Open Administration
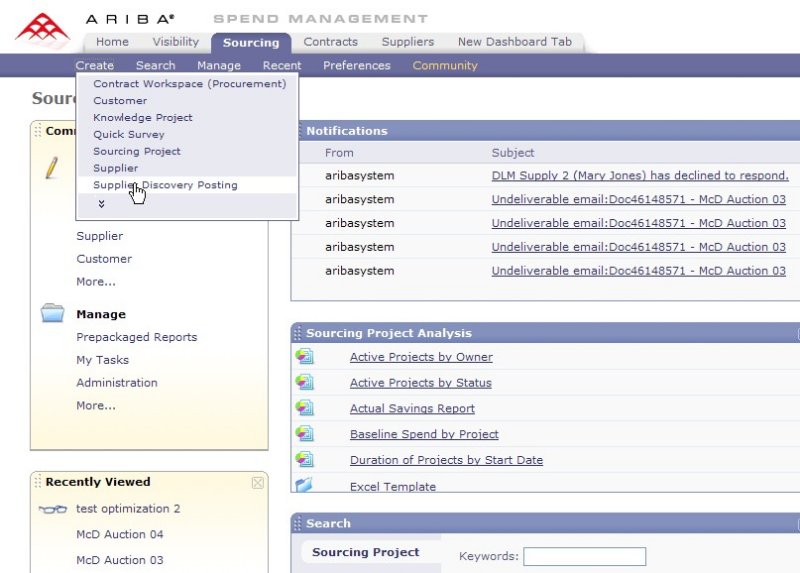 click(x=117, y=383)
